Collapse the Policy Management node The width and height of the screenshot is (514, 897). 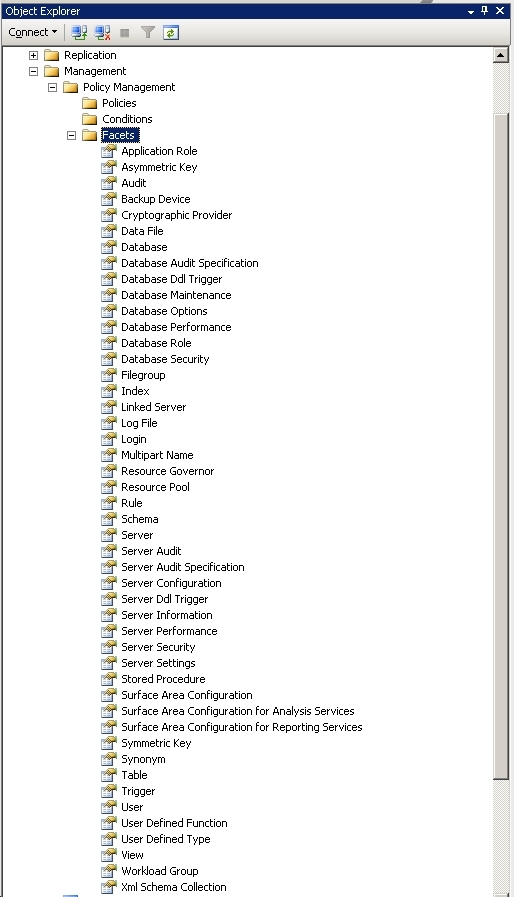(53, 87)
